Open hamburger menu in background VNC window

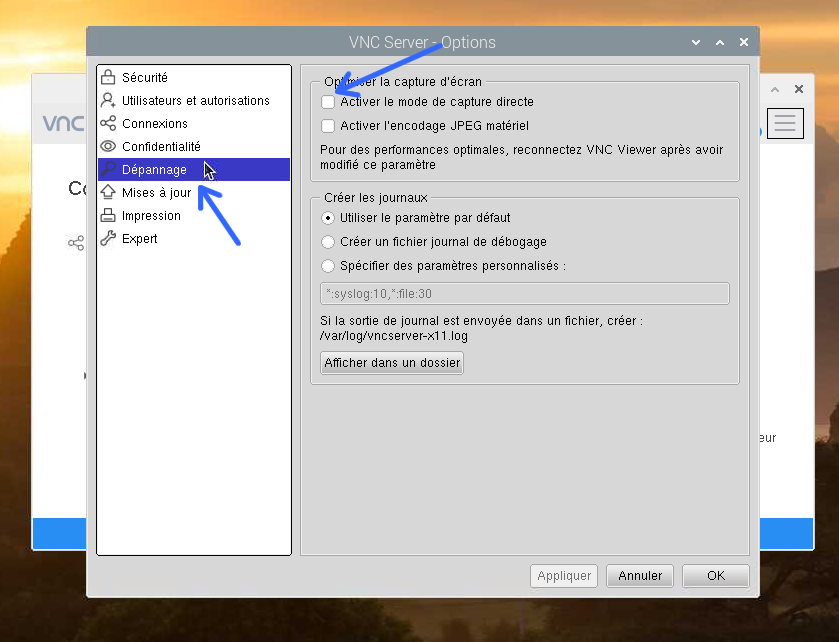(x=785, y=124)
